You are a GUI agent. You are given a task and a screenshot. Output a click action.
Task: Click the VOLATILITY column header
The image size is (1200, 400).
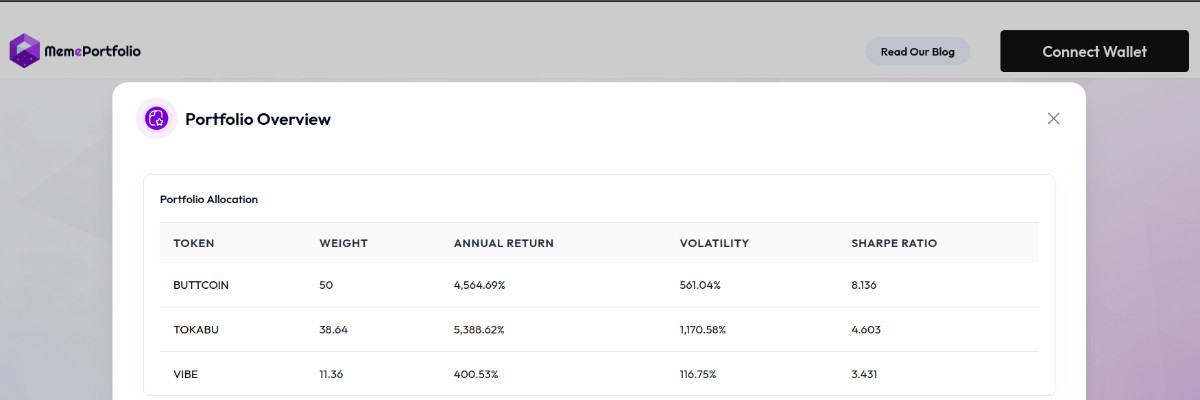714,243
